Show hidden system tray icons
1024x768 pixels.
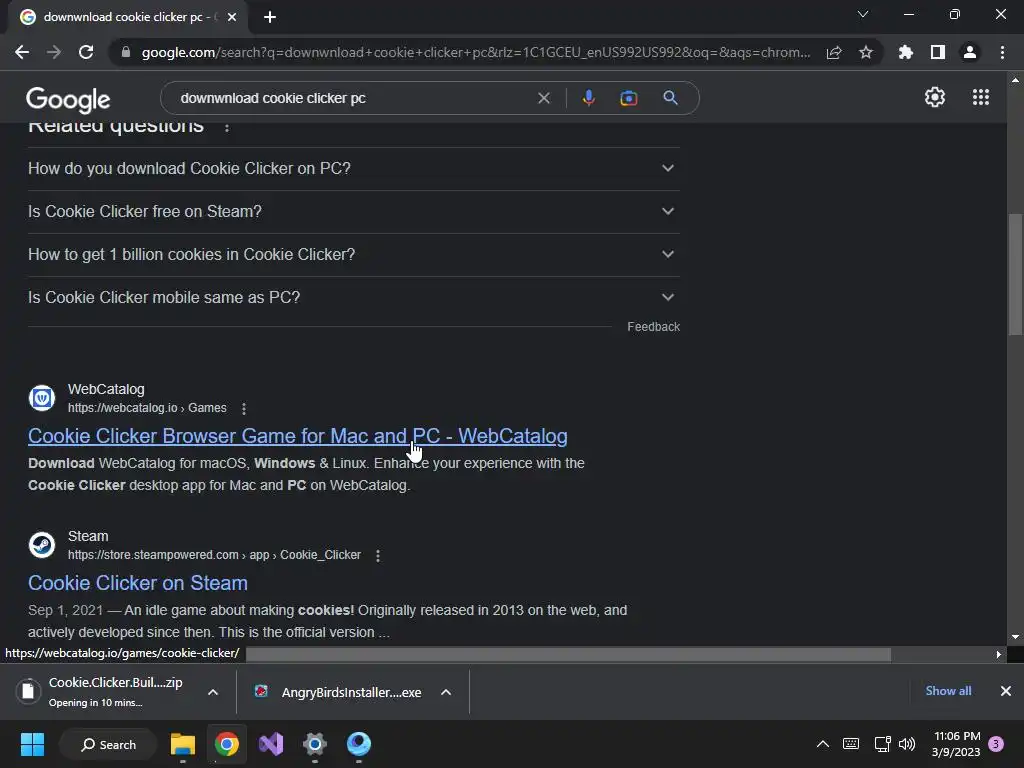(x=822, y=744)
